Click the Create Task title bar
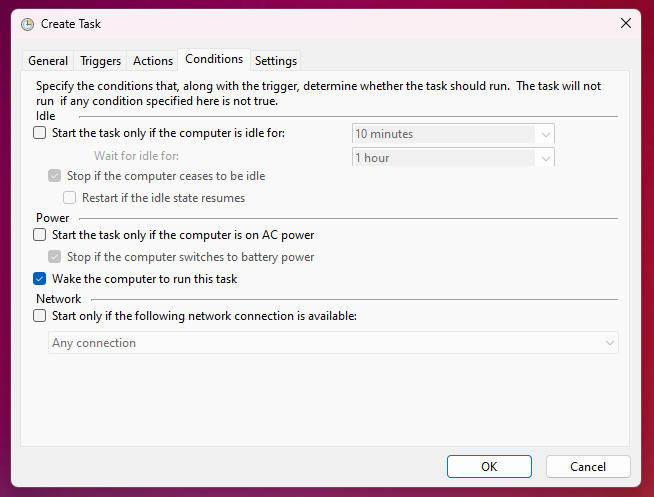The width and height of the screenshot is (654, 497). pyautogui.click(x=300, y=23)
